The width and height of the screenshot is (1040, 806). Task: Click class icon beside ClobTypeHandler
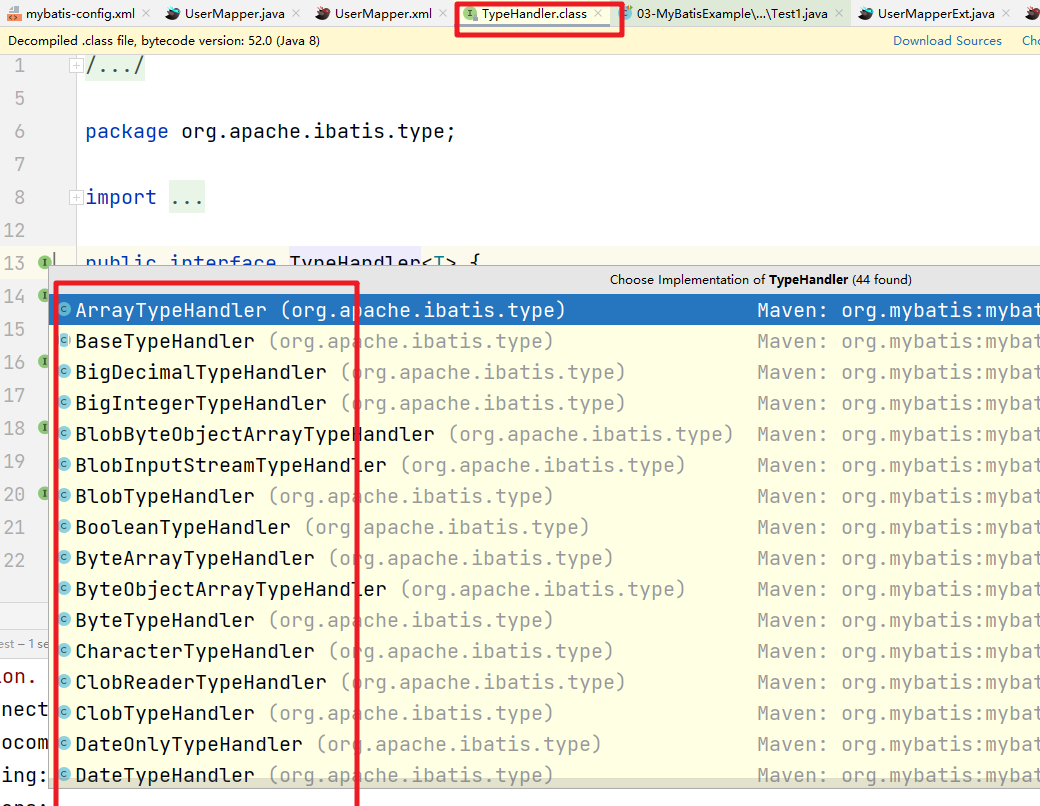tap(64, 712)
